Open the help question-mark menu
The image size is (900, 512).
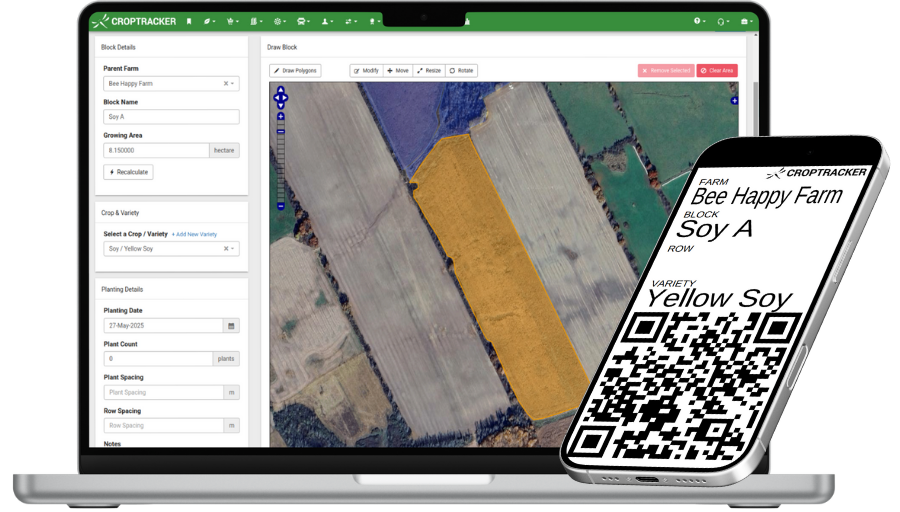(x=699, y=21)
